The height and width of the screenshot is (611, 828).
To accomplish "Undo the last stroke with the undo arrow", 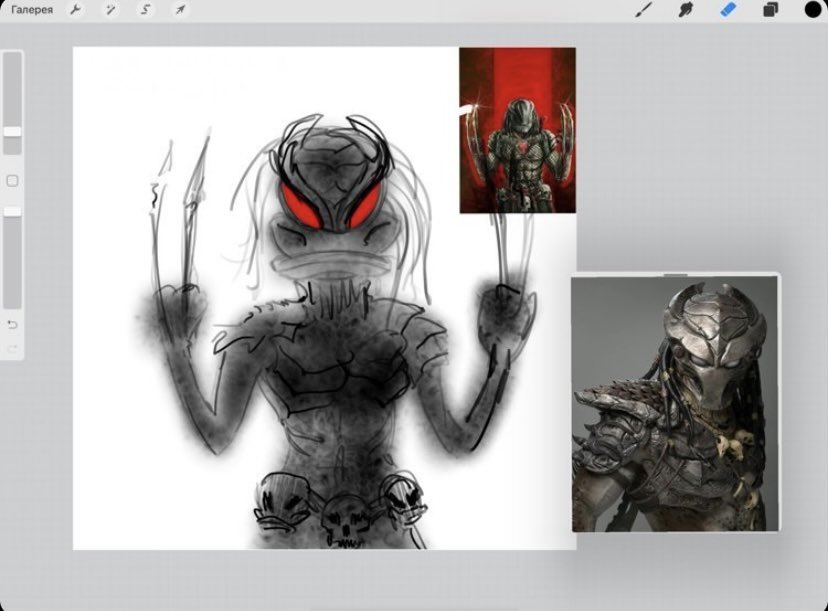I will pyautogui.click(x=13, y=324).
